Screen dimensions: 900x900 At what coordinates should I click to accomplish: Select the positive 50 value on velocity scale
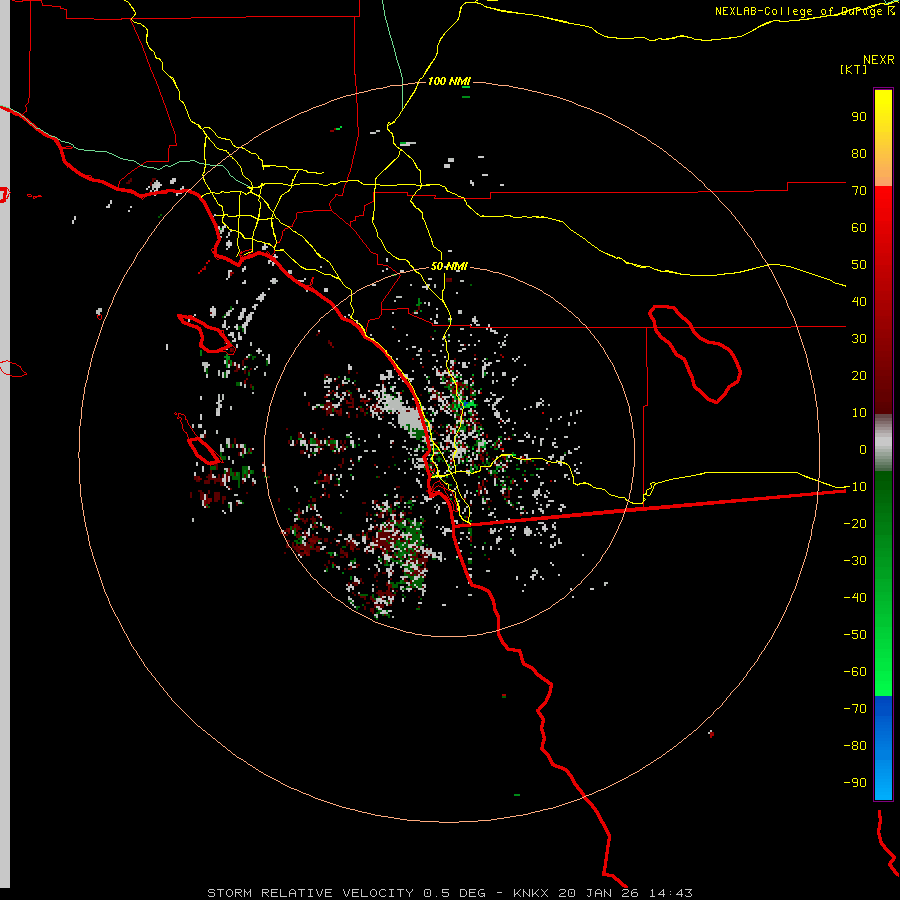click(859, 265)
